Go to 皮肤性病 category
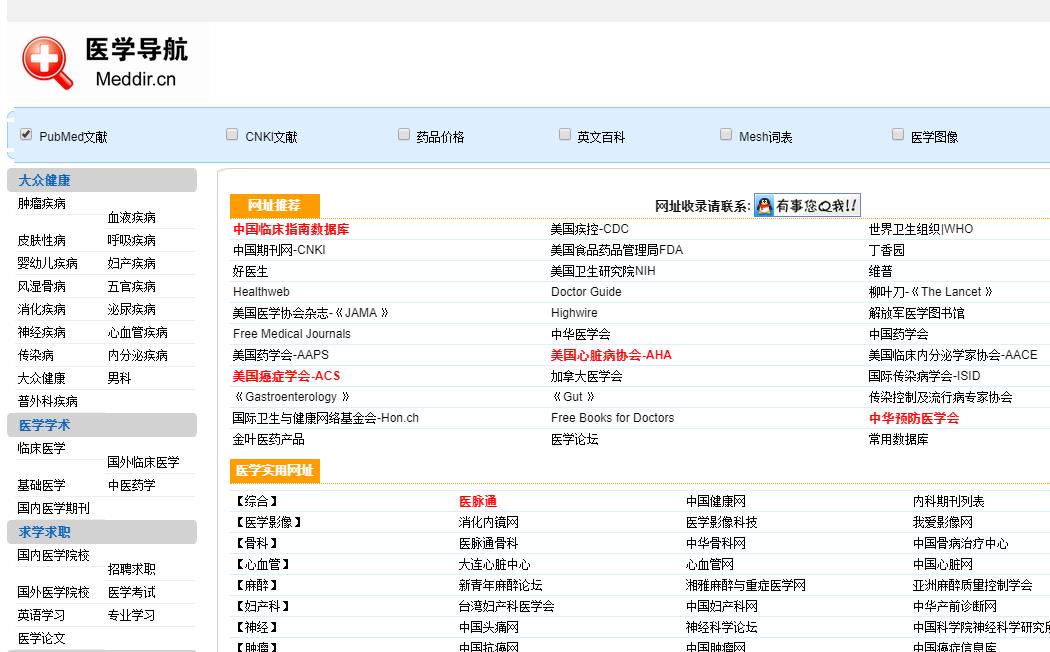The width and height of the screenshot is (1050, 652). tap(42, 240)
